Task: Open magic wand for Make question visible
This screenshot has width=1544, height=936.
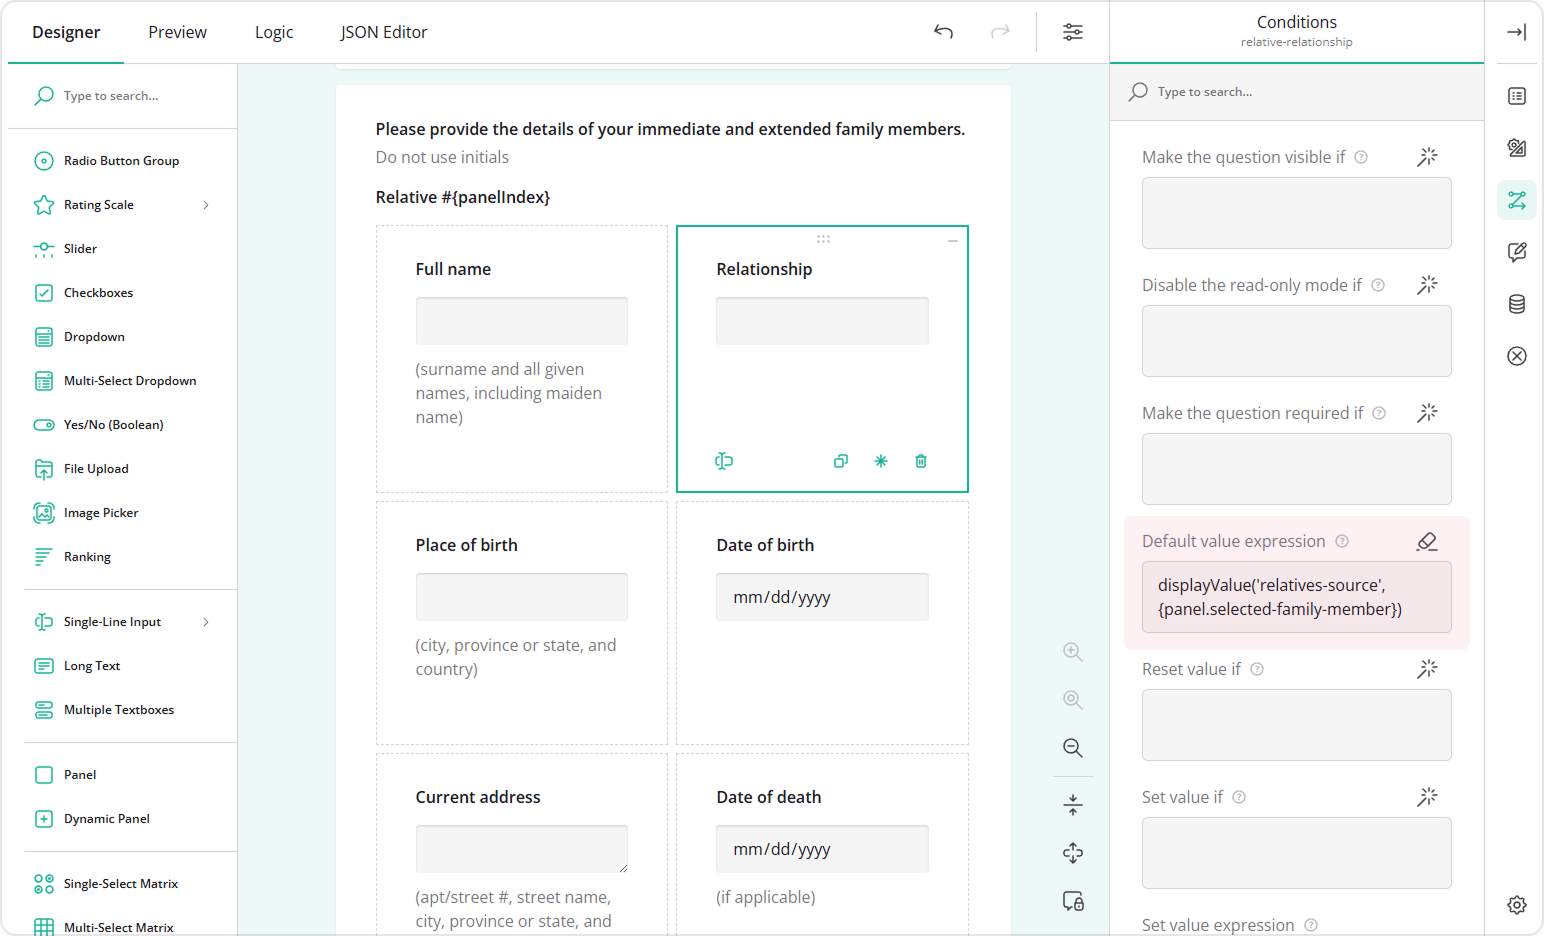Action: (1427, 157)
